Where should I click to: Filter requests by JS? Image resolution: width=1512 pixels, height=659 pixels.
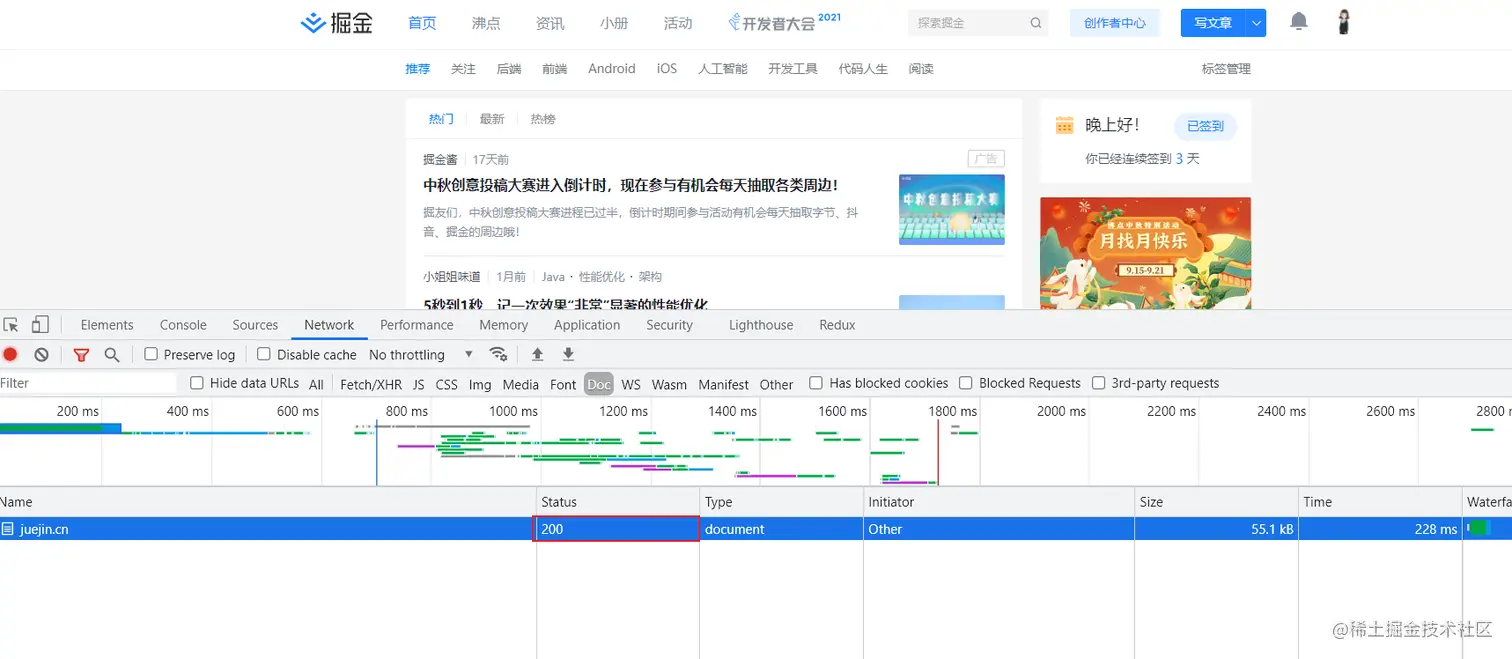[x=419, y=384]
